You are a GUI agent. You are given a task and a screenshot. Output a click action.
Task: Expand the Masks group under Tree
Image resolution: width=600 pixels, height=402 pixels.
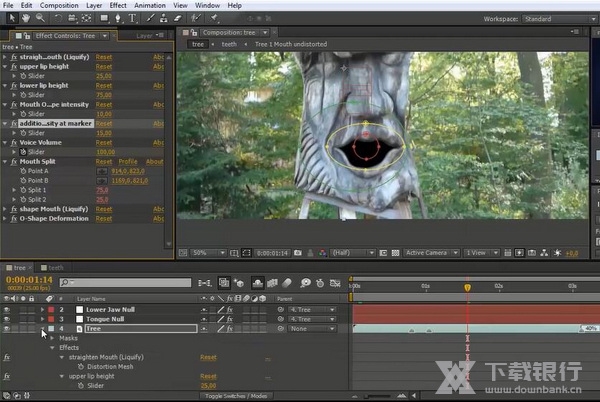coord(52,338)
